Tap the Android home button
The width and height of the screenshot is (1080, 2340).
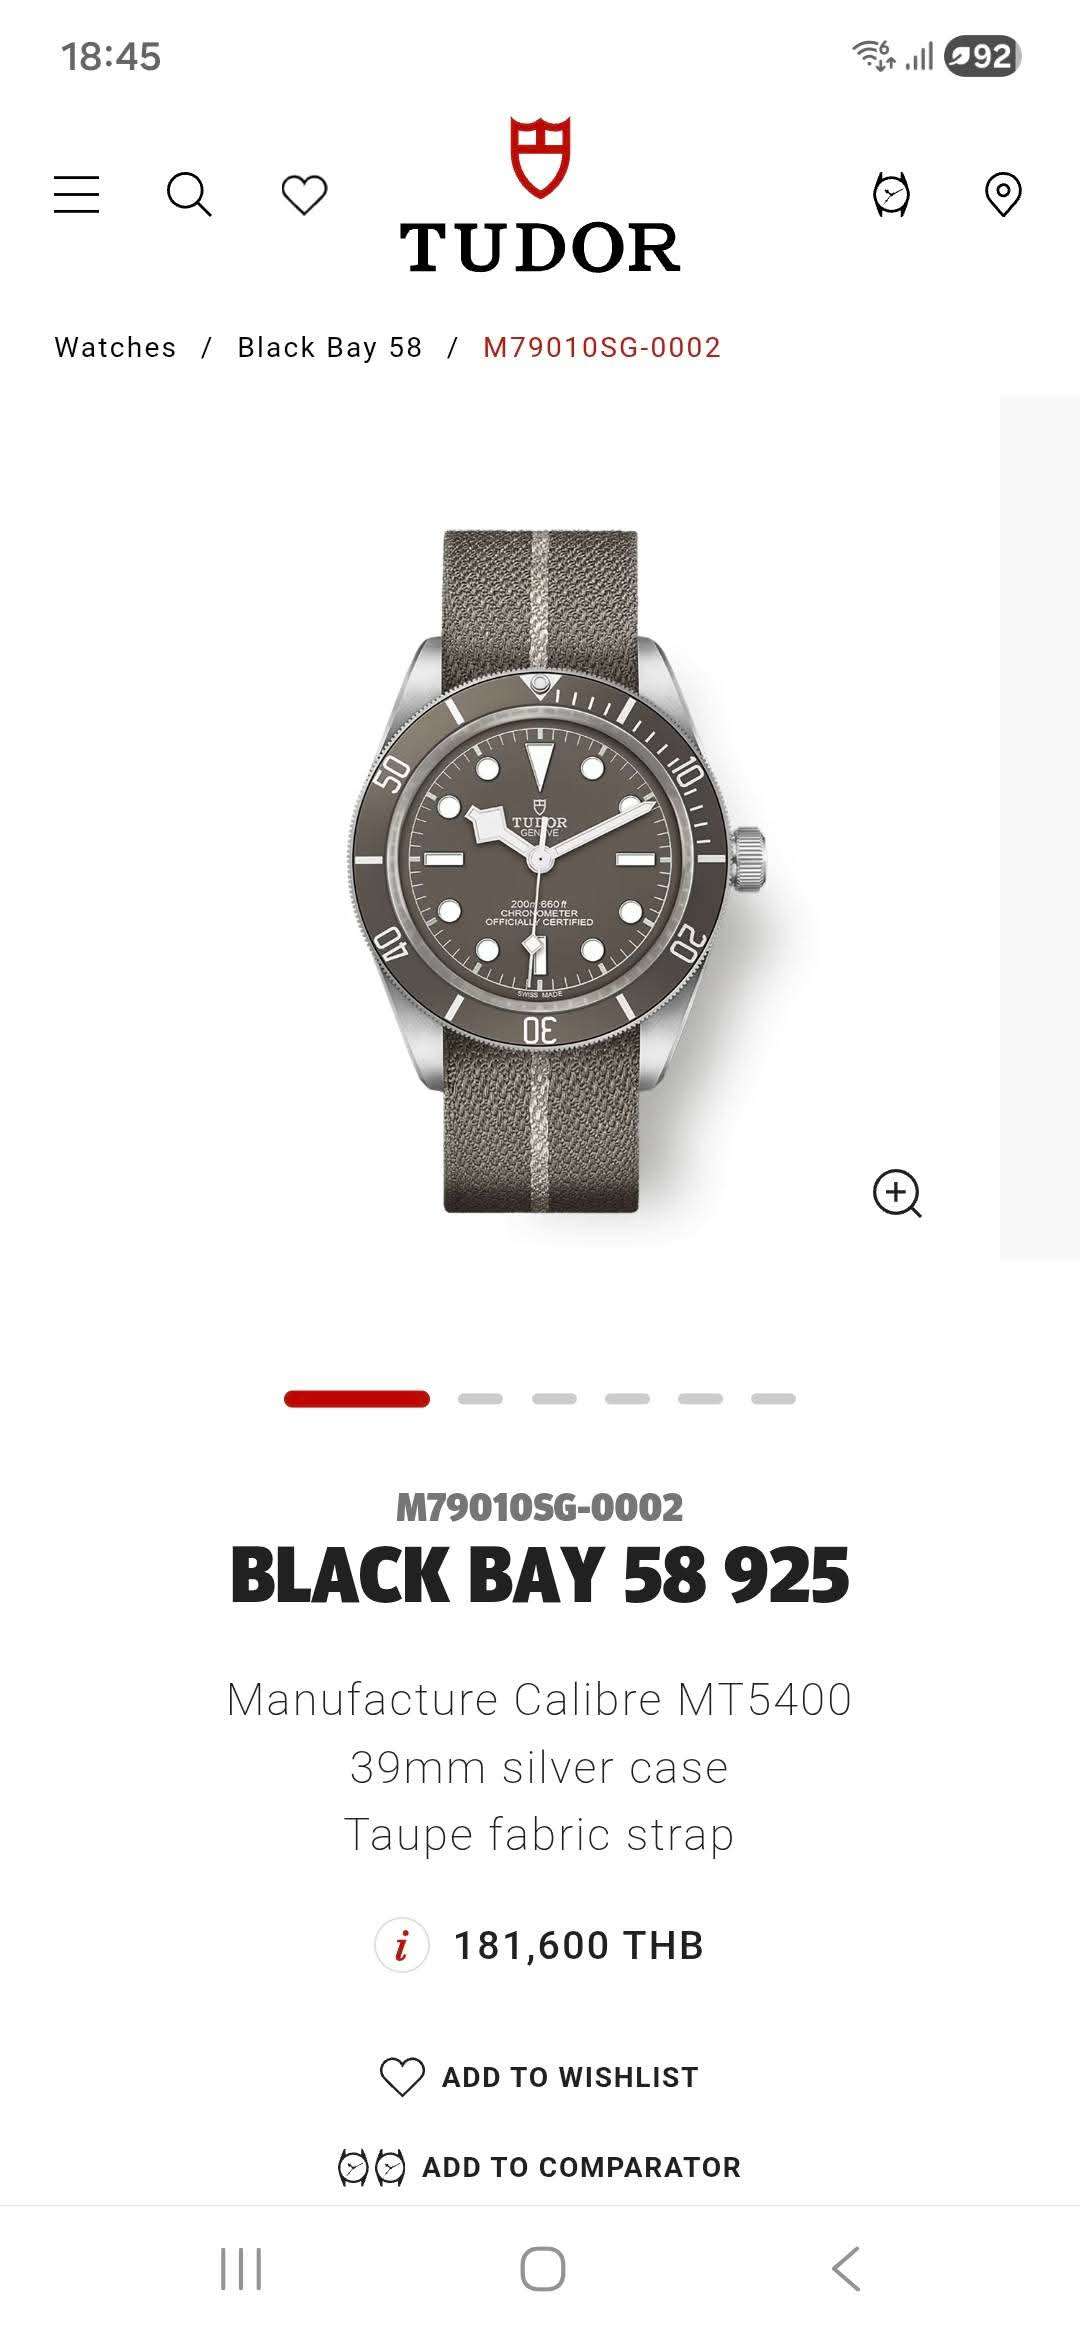tap(542, 2269)
